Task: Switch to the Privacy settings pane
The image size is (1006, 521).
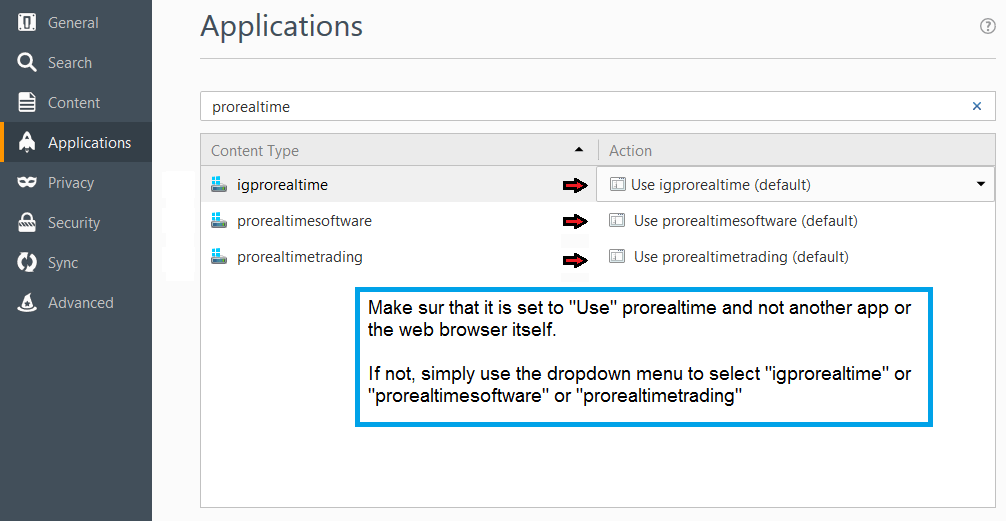Action: click(70, 183)
